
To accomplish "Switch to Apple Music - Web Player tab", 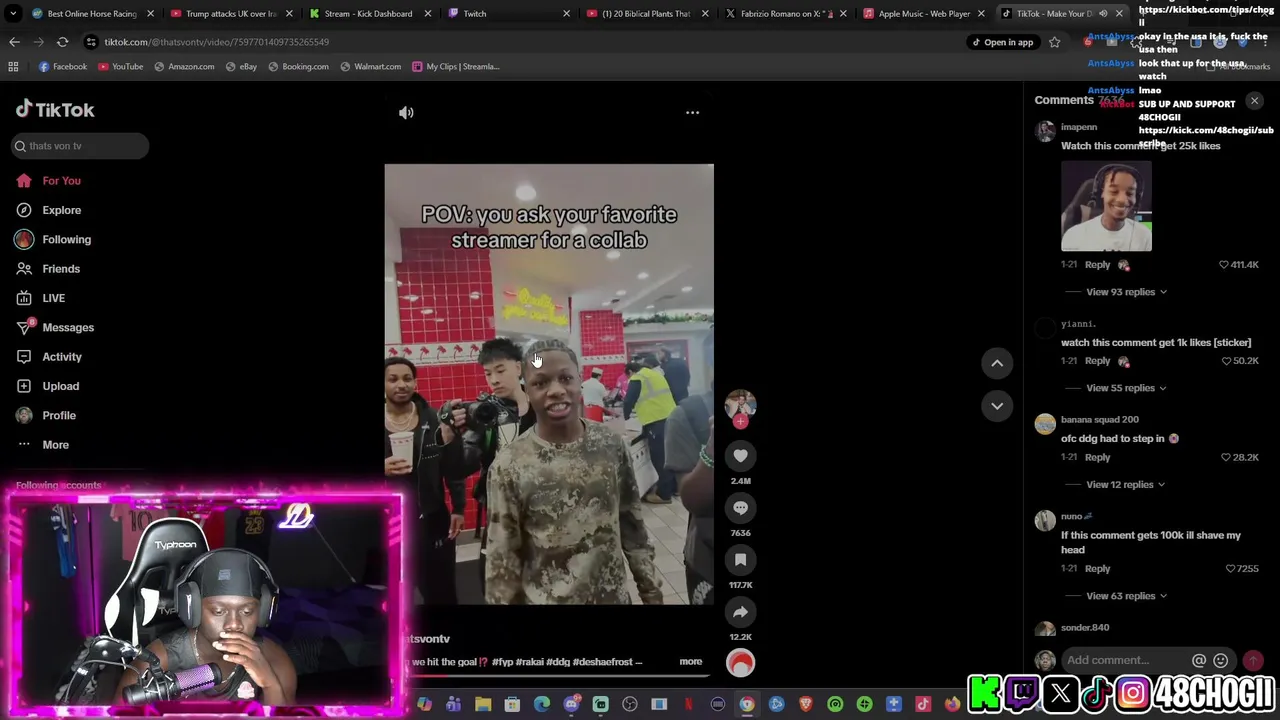I will pyautogui.click(x=924, y=14).
